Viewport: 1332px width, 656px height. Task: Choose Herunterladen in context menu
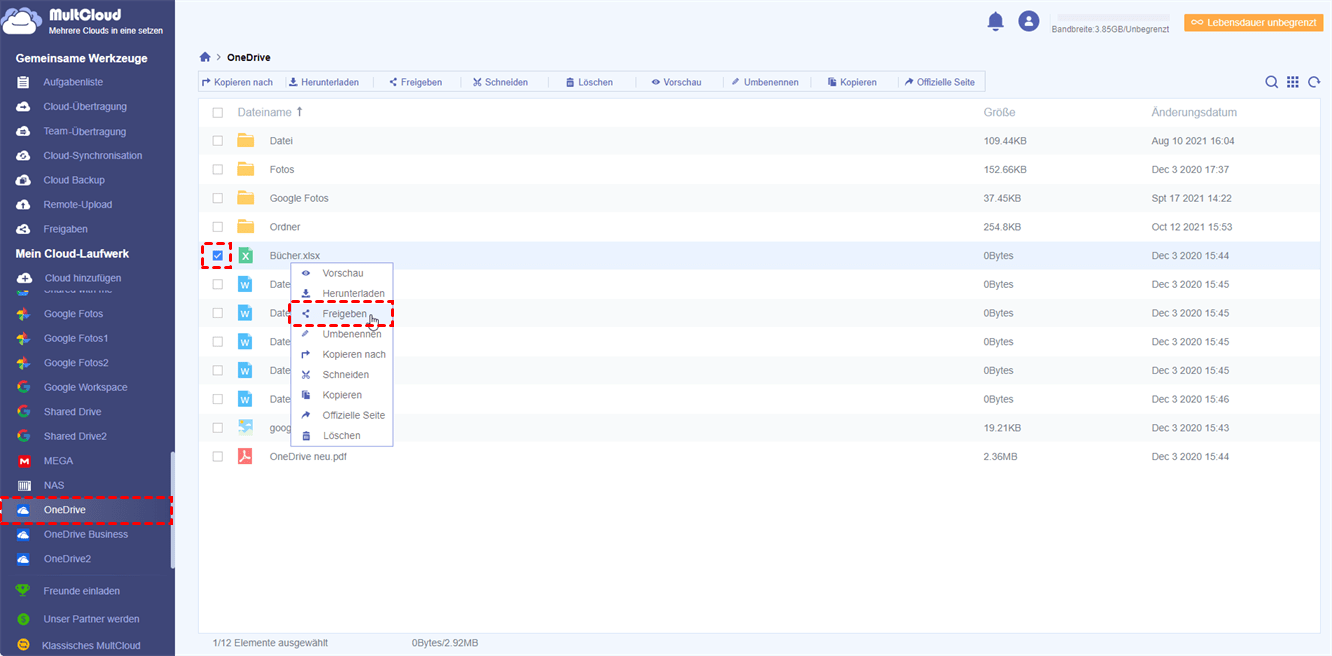(x=342, y=293)
